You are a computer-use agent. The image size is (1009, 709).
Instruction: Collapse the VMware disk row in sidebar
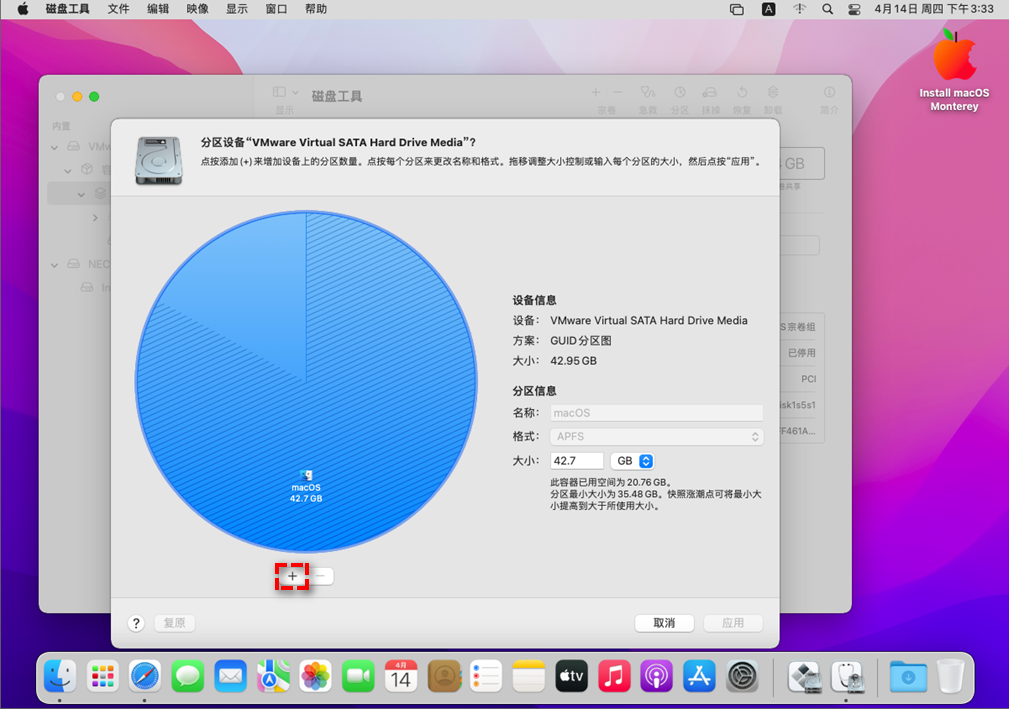55,147
